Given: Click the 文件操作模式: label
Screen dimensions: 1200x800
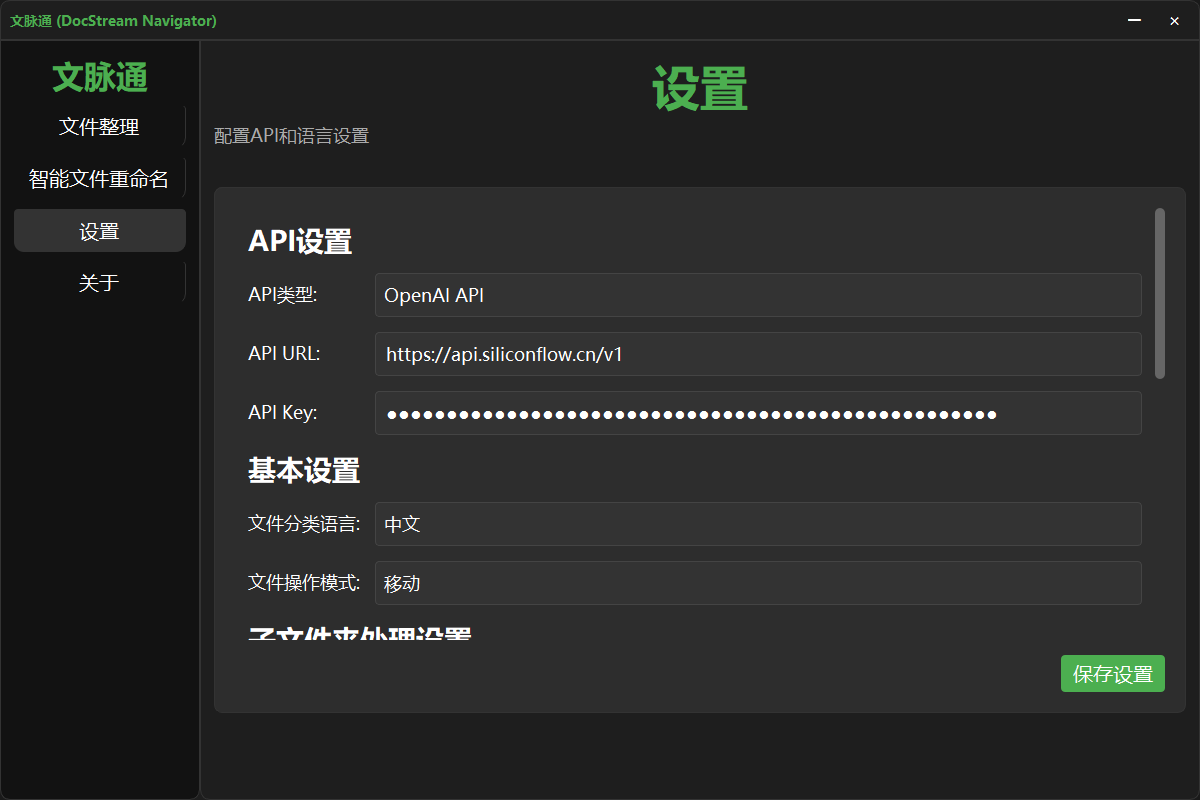Looking at the screenshot, I should tap(304, 583).
